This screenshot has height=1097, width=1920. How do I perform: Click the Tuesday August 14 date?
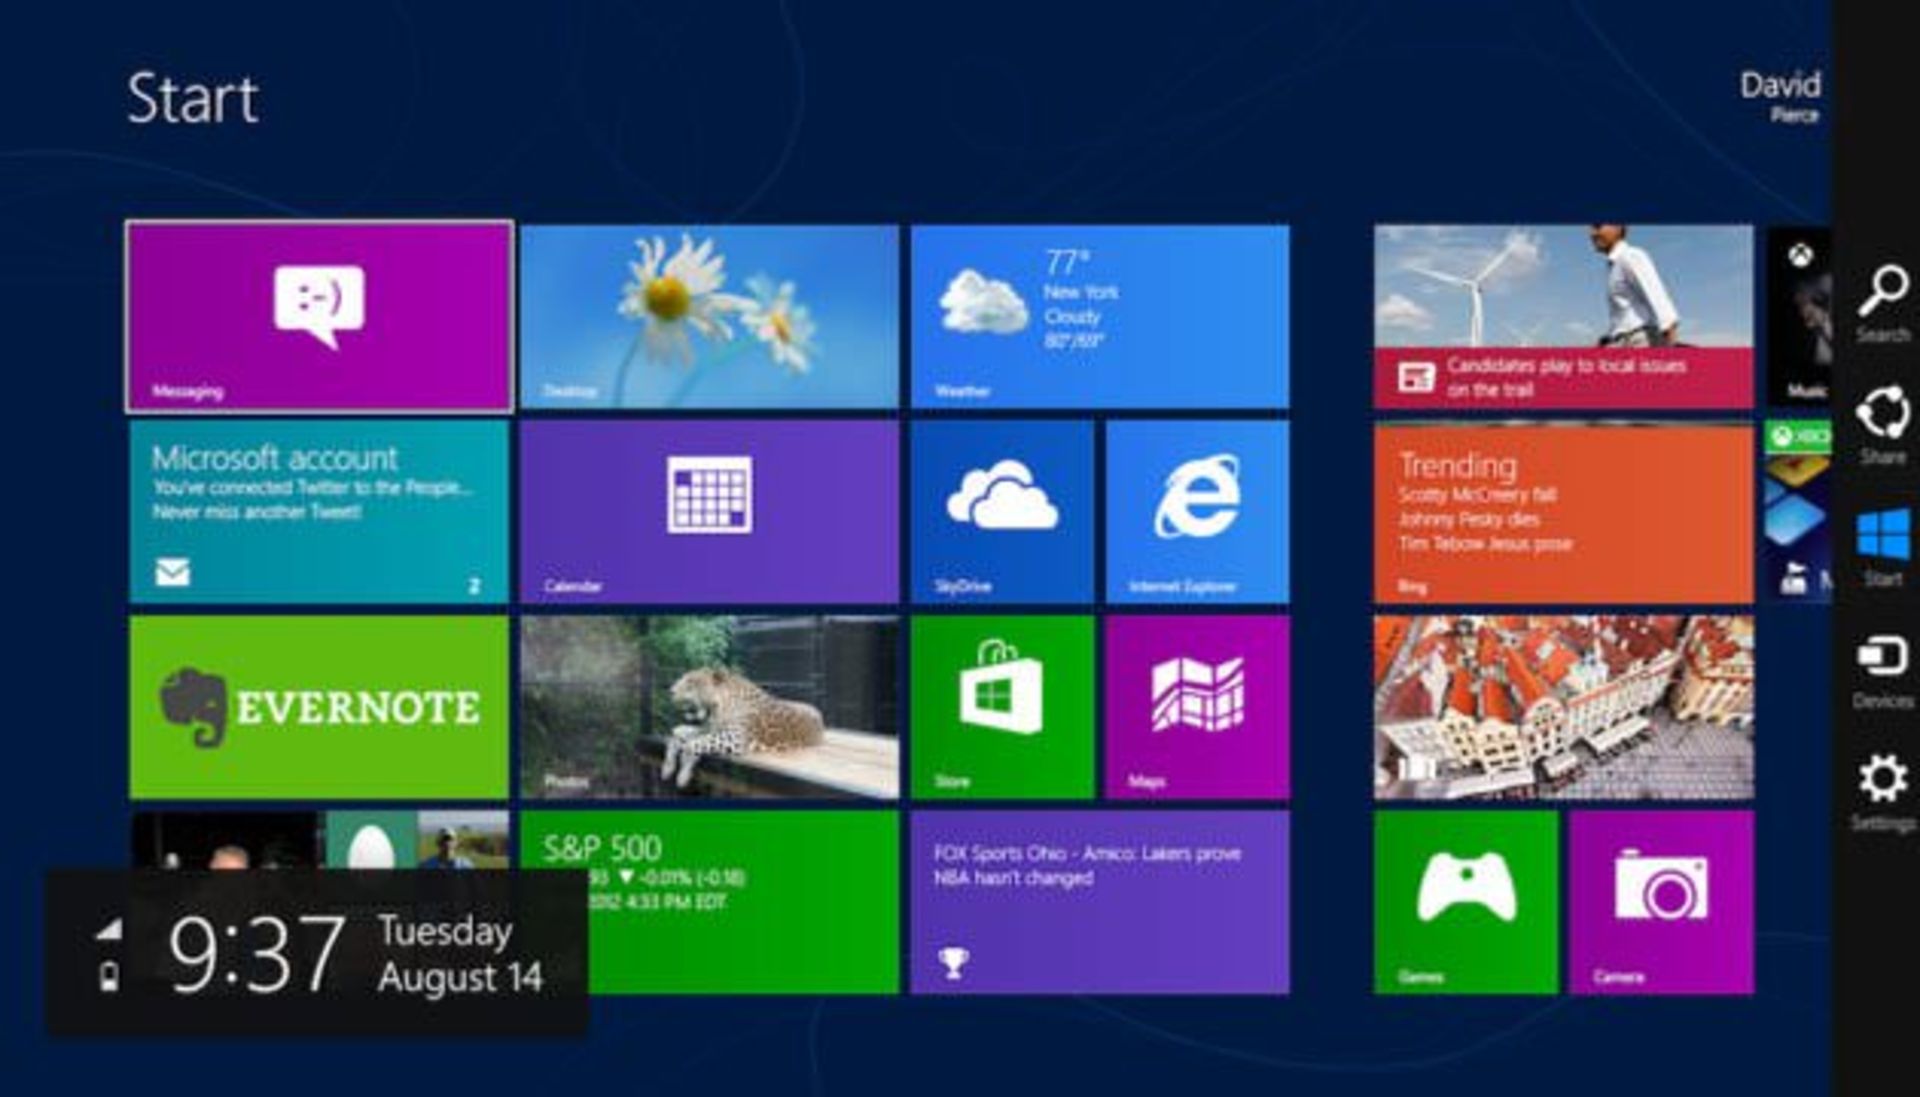460,954
